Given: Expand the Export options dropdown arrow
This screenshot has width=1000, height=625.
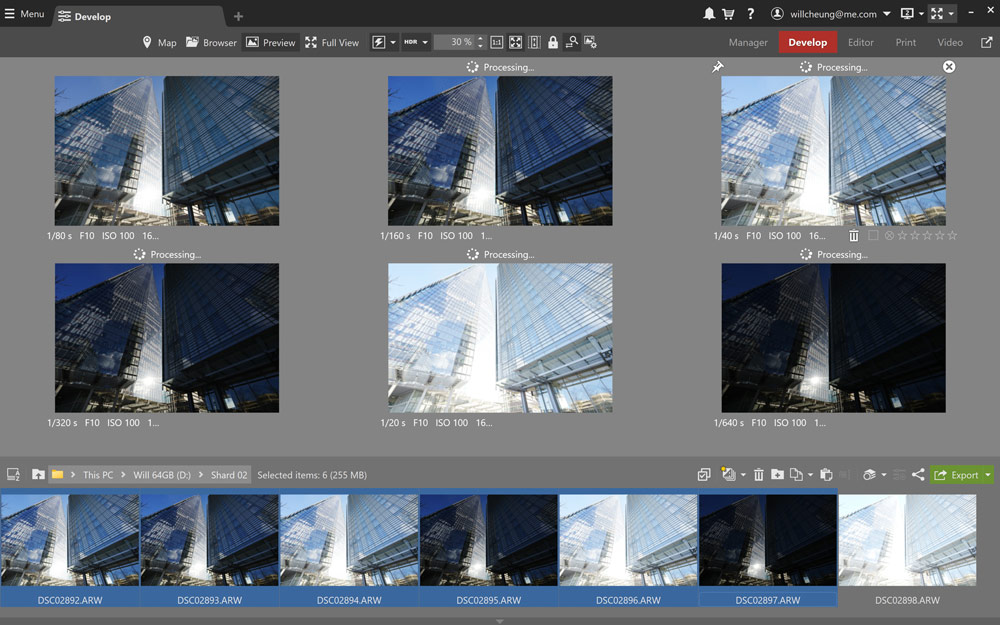Looking at the screenshot, I should [x=988, y=475].
